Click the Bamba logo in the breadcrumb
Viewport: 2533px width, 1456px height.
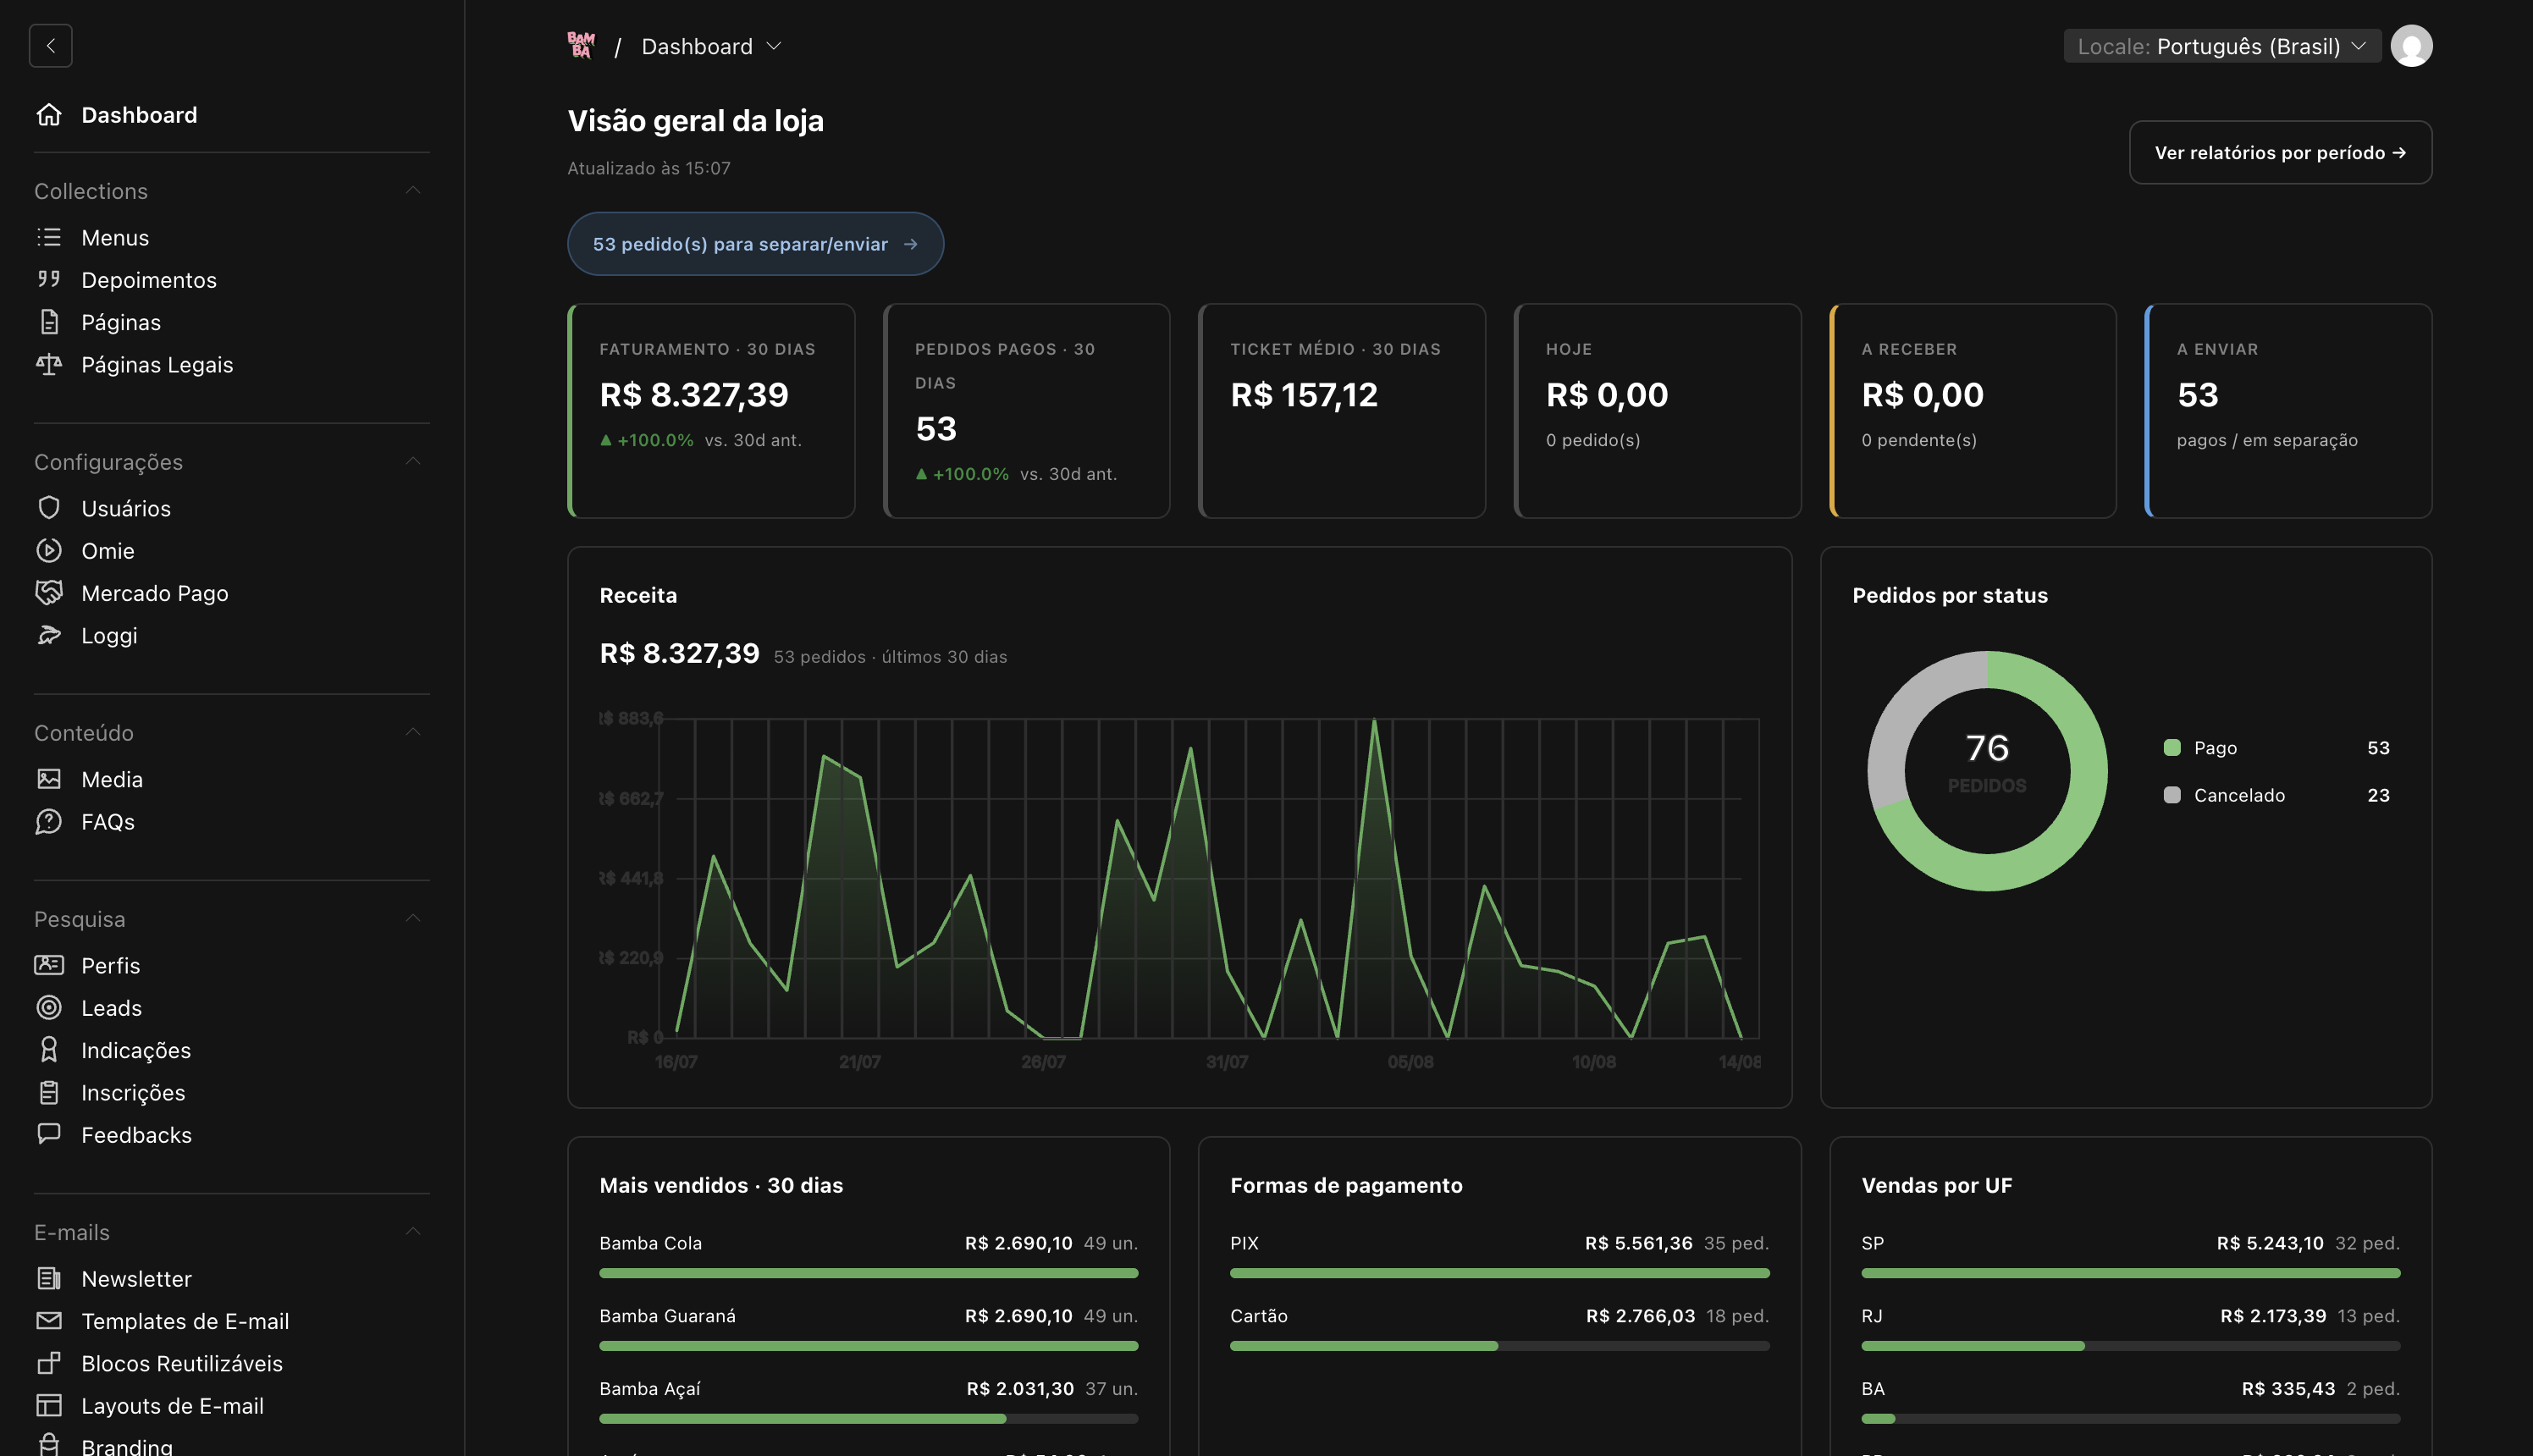click(x=581, y=46)
